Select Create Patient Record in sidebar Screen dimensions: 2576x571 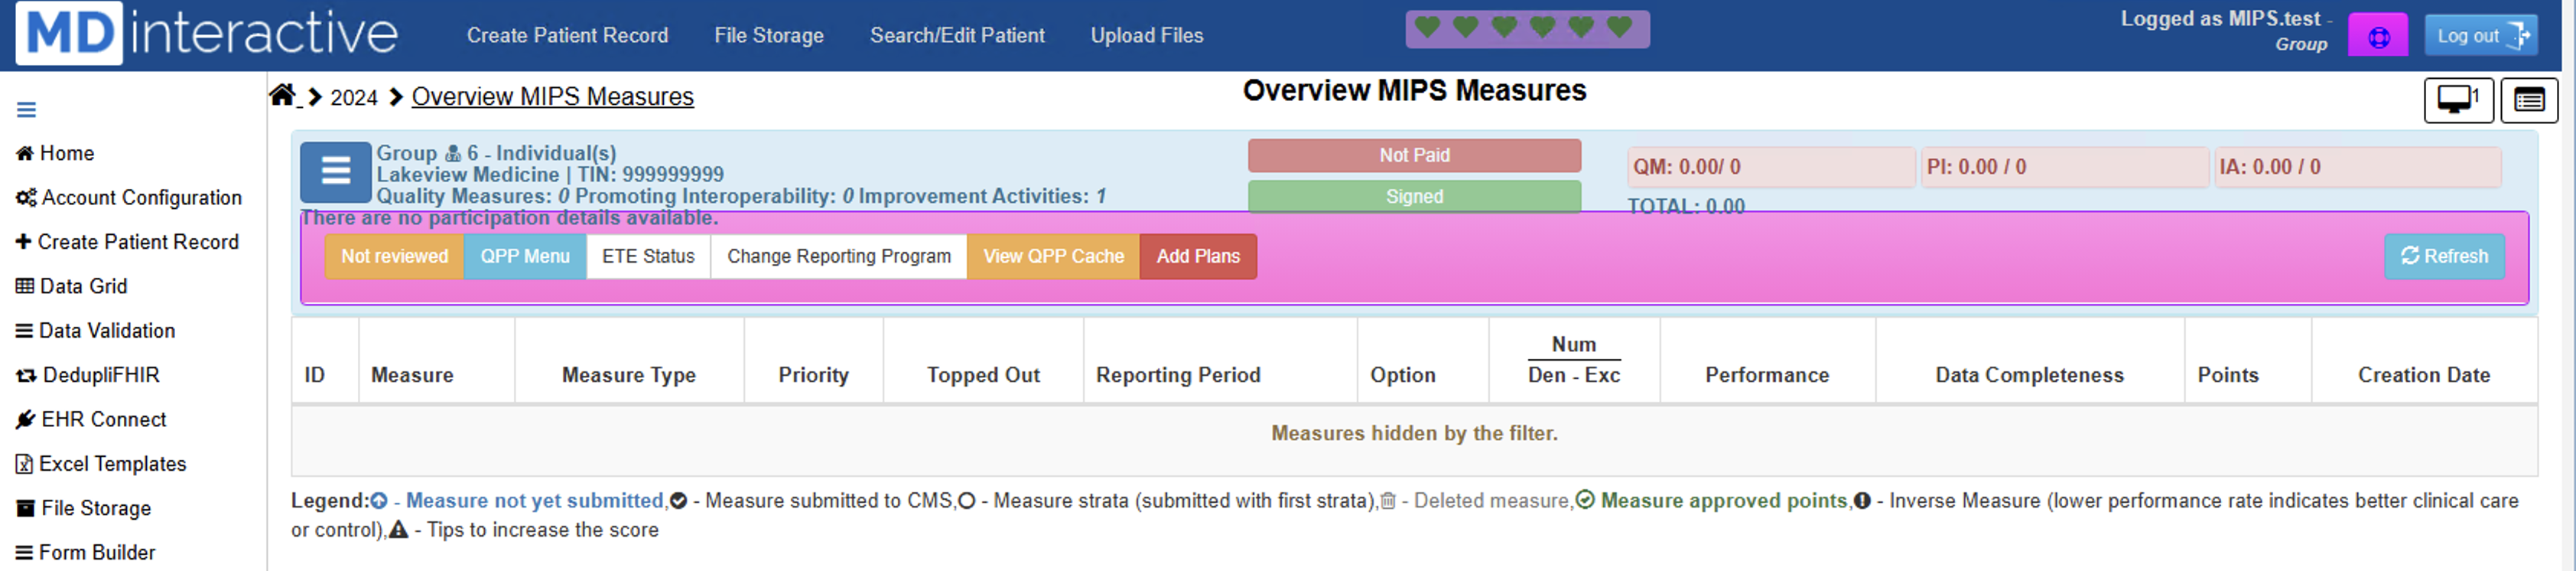click(127, 242)
